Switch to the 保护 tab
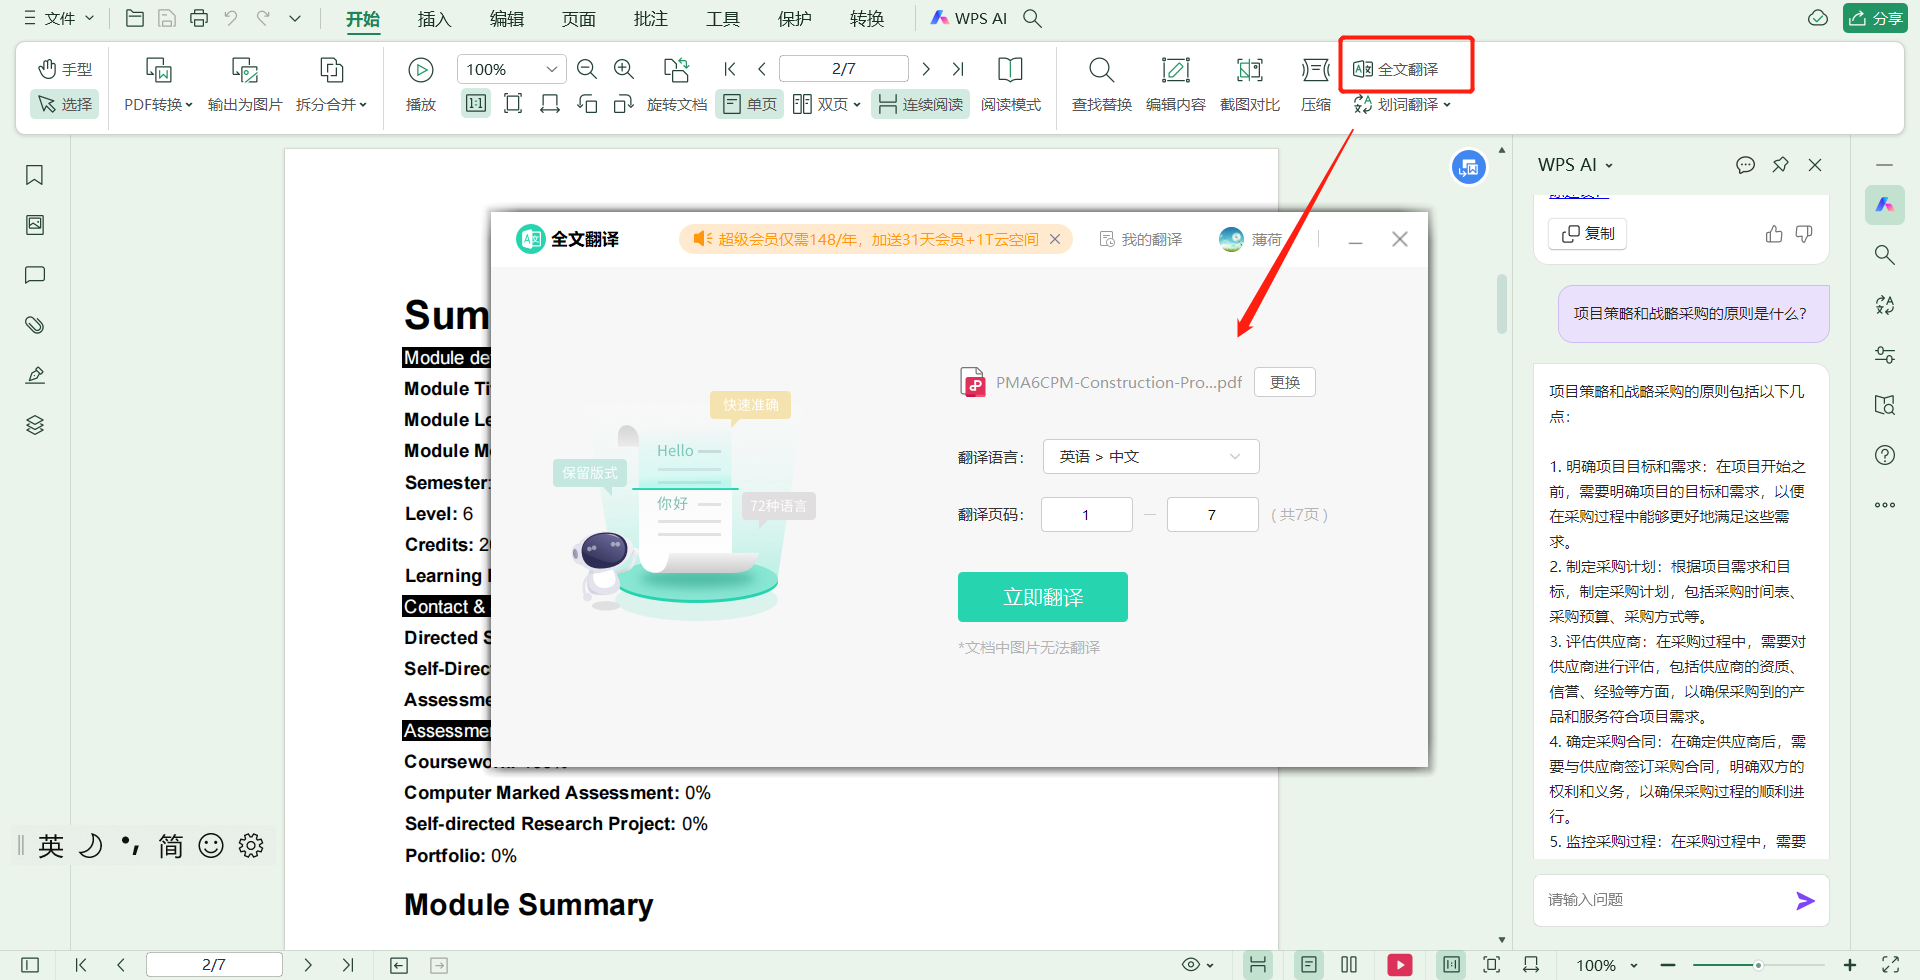Screen dimensions: 1920x980 795,19
